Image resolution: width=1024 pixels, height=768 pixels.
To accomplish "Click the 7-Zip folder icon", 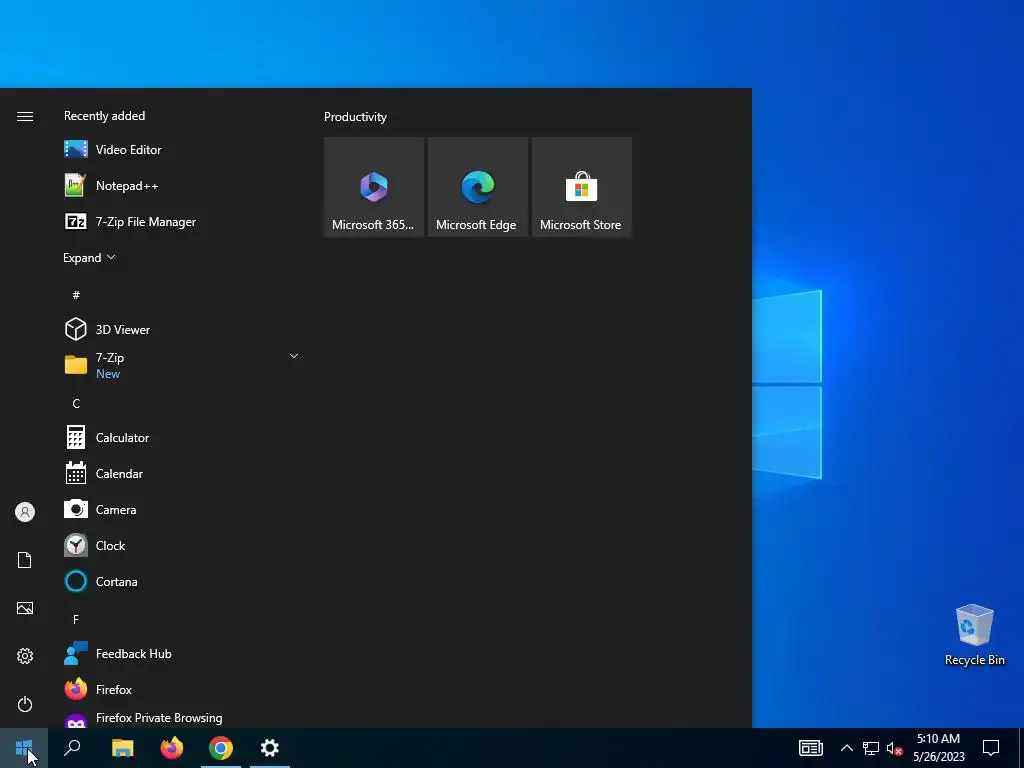I will [76, 364].
